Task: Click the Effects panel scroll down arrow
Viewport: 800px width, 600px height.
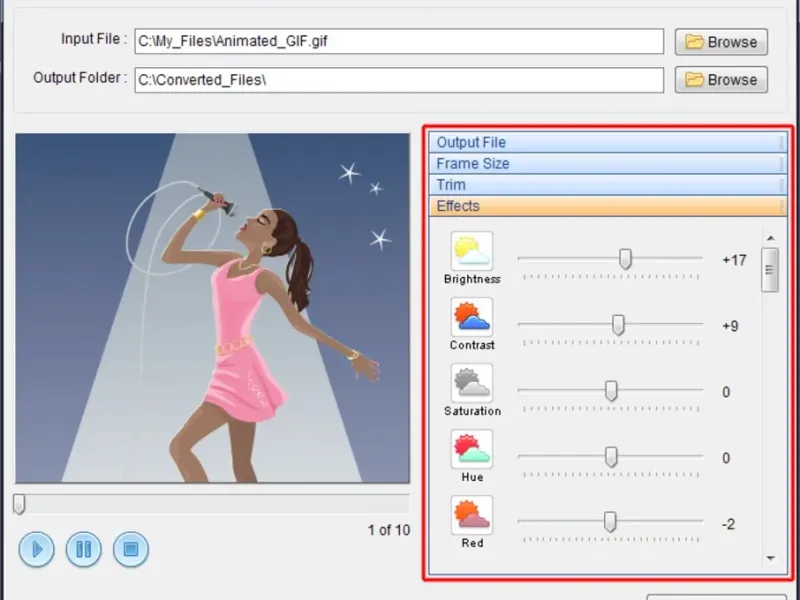Action: click(770, 559)
